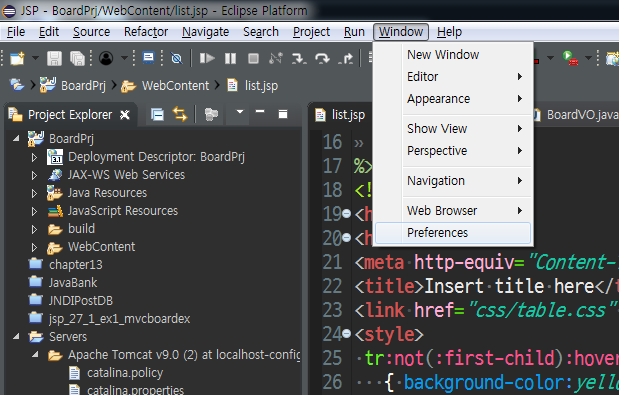Click Collapse All in Project Explorer
The height and width of the screenshot is (395, 619).
click(157, 115)
